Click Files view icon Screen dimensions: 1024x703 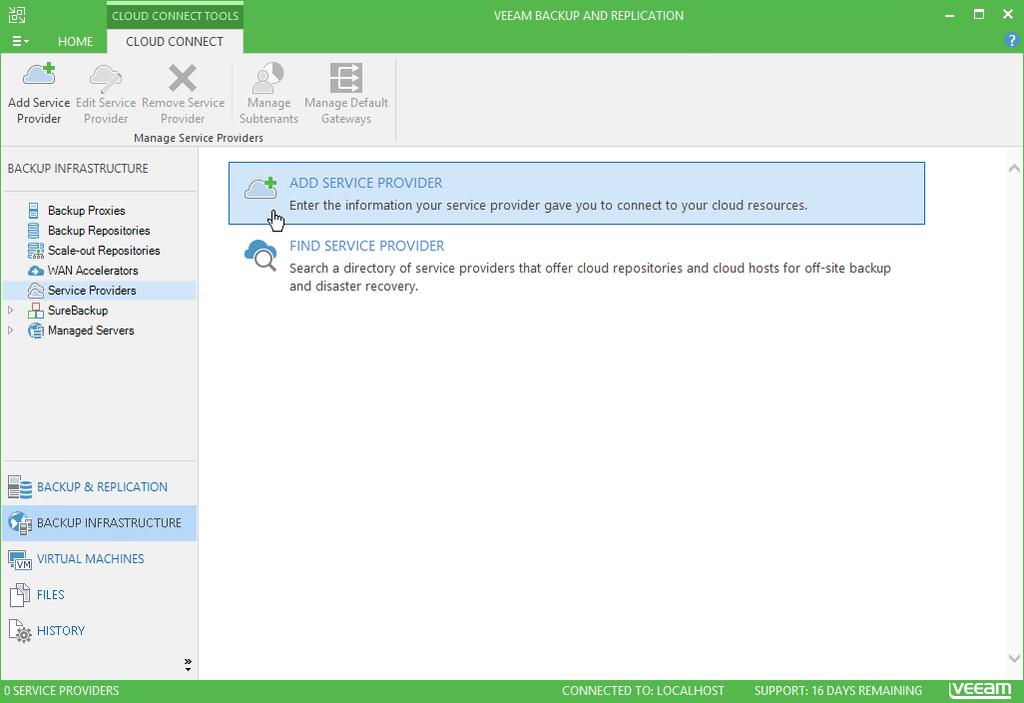click(x=20, y=595)
